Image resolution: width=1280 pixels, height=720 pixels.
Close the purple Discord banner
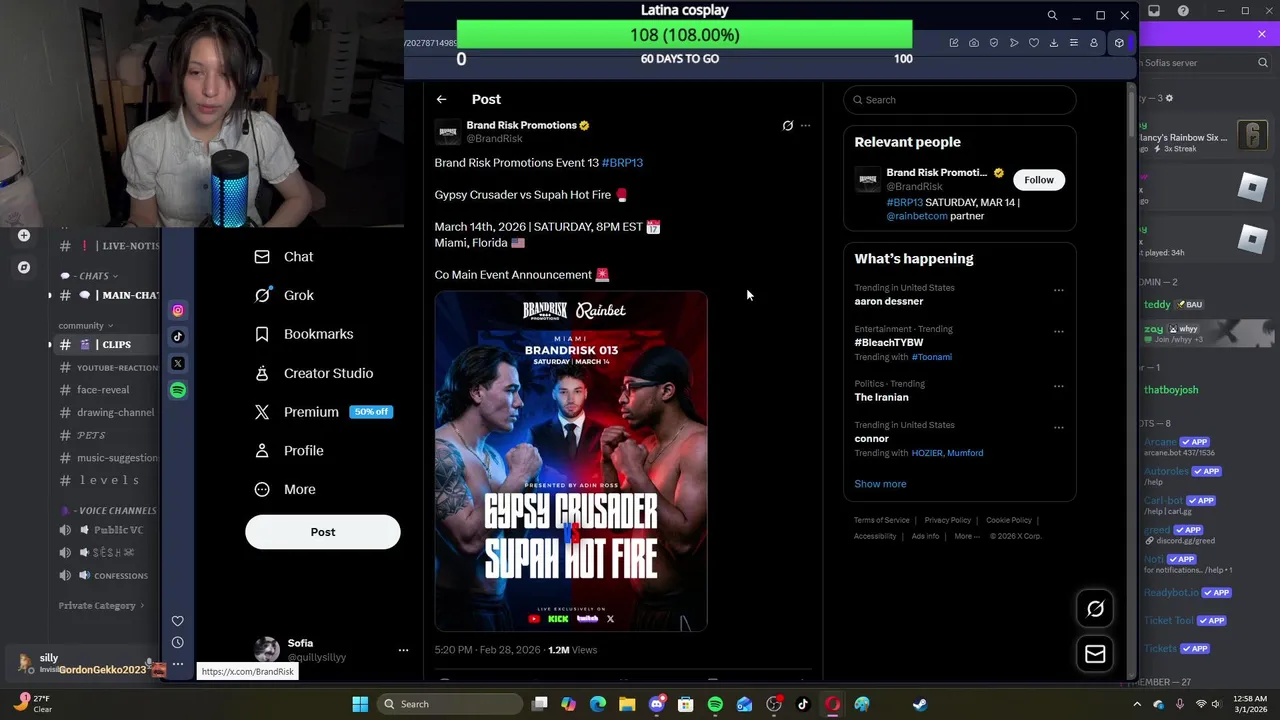point(1262,34)
